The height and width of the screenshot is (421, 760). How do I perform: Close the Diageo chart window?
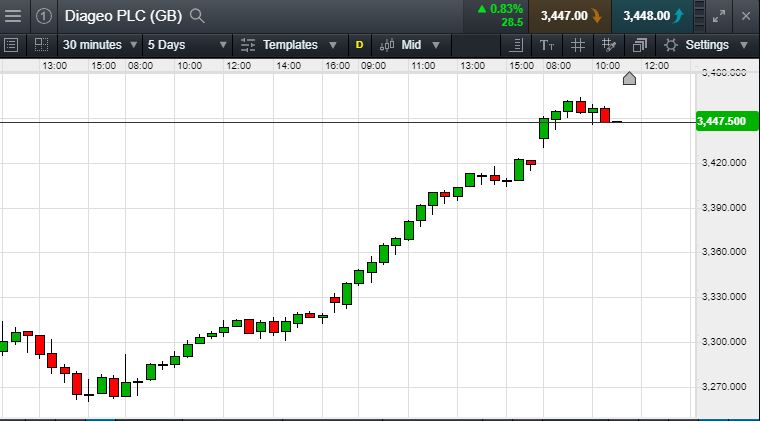(x=746, y=16)
